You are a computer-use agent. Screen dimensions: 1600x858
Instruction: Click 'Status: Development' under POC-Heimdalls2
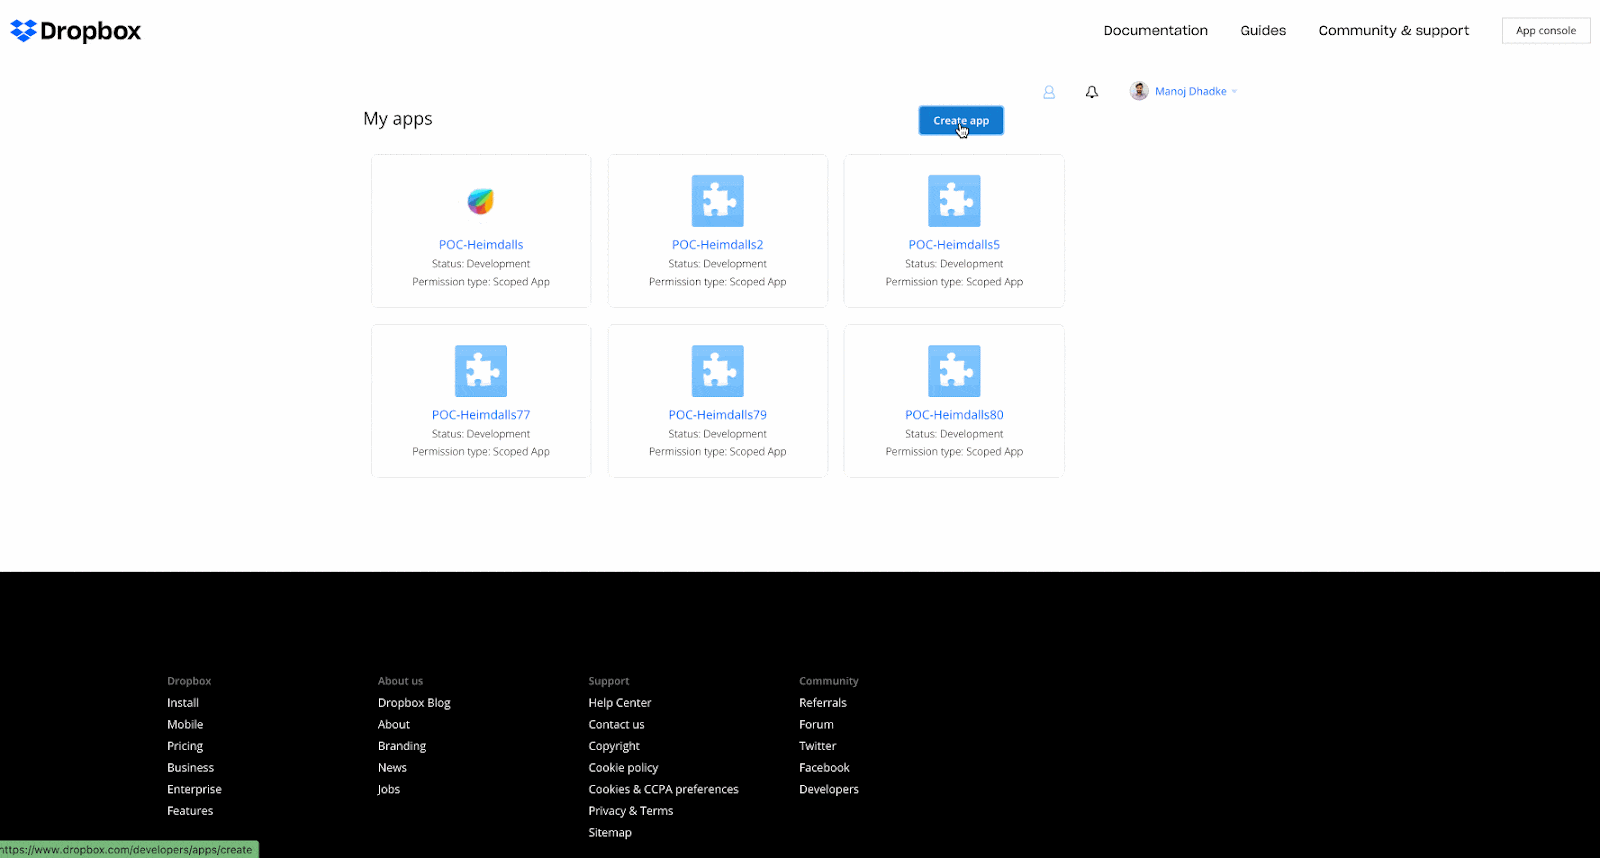point(718,264)
